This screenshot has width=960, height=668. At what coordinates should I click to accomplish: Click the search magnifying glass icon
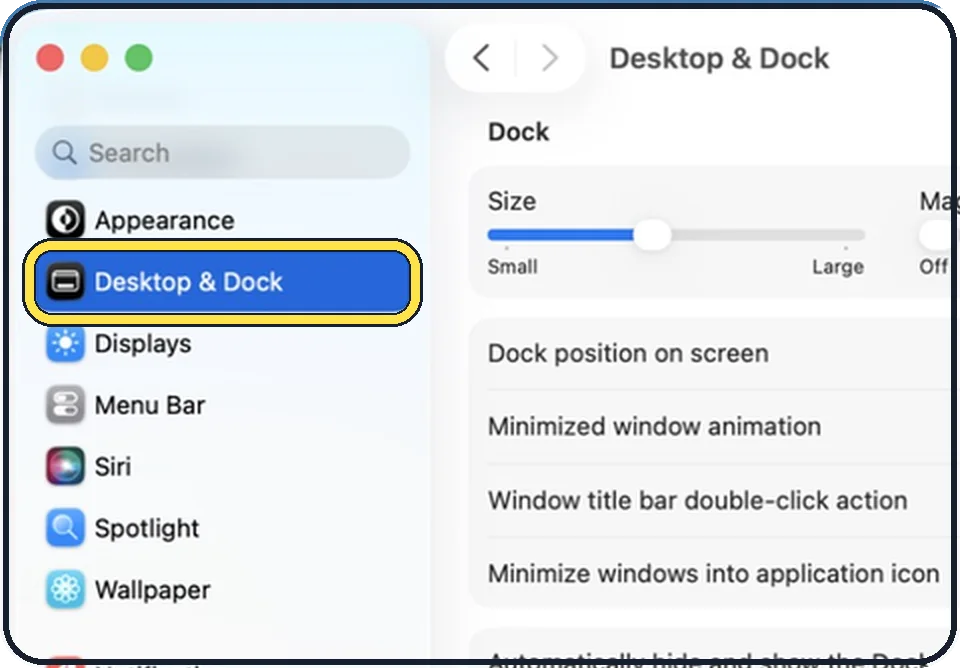[64, 152]
